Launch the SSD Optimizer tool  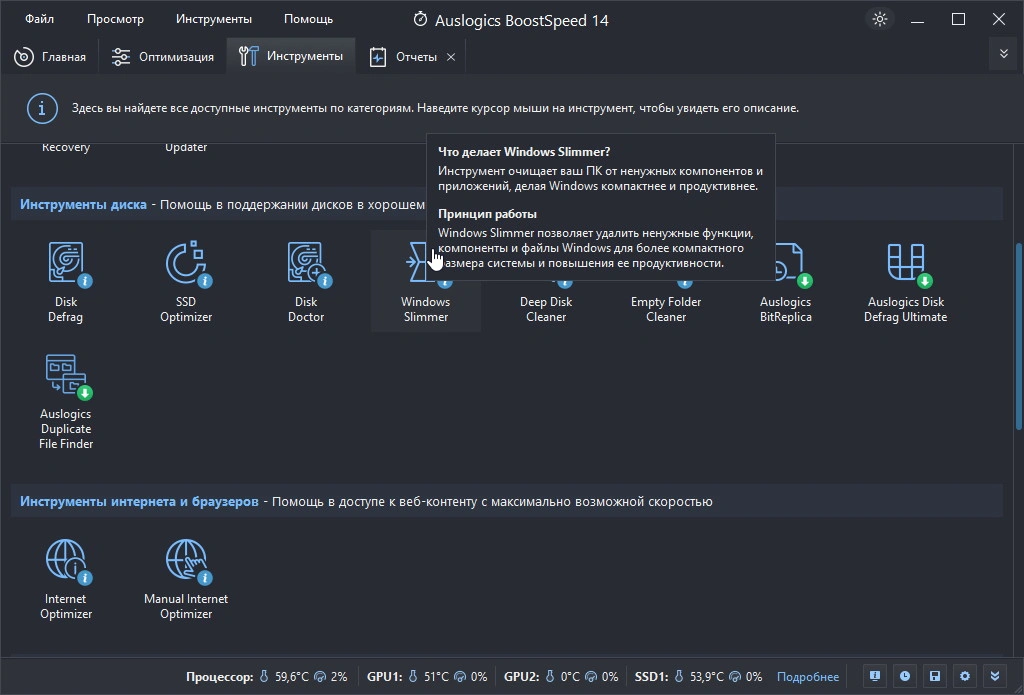coord(186,281)
